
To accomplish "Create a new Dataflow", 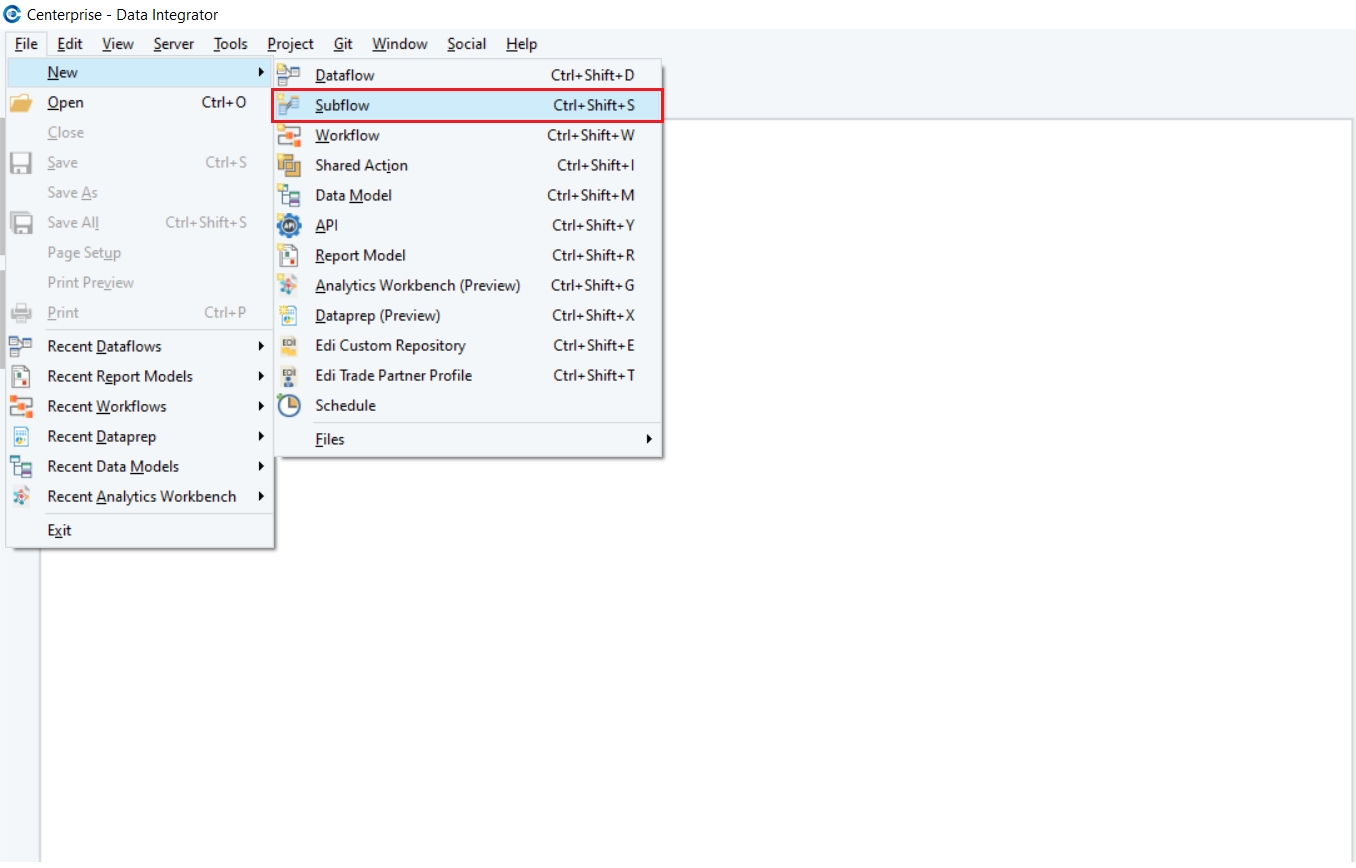I will pyautogui.click(x=467, y=75).
